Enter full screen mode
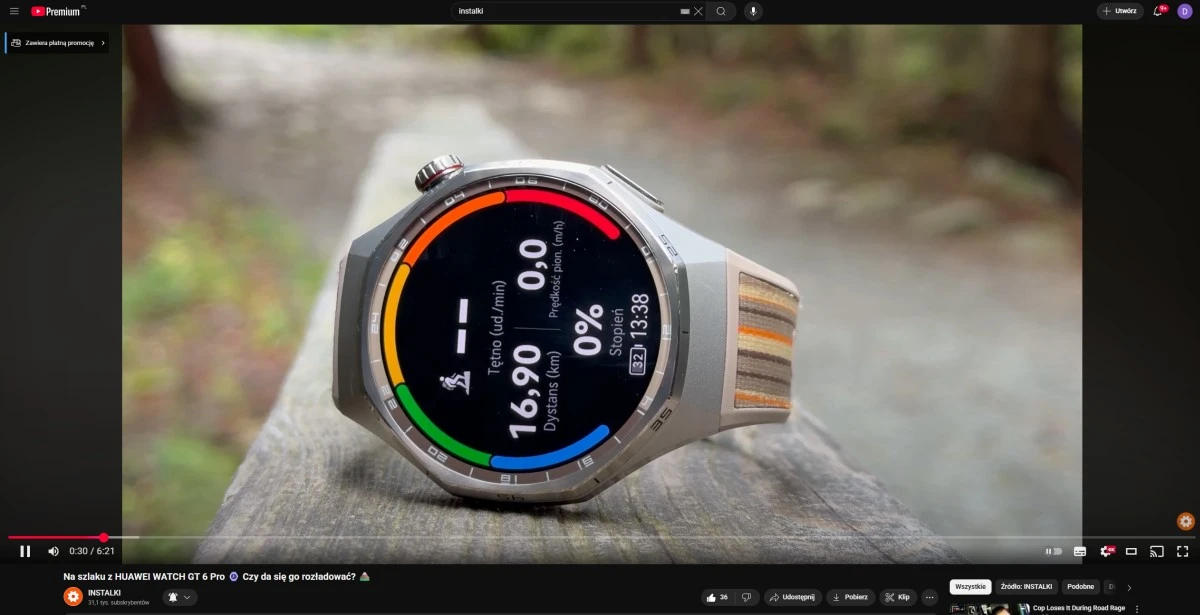 tap(1182, 551)
